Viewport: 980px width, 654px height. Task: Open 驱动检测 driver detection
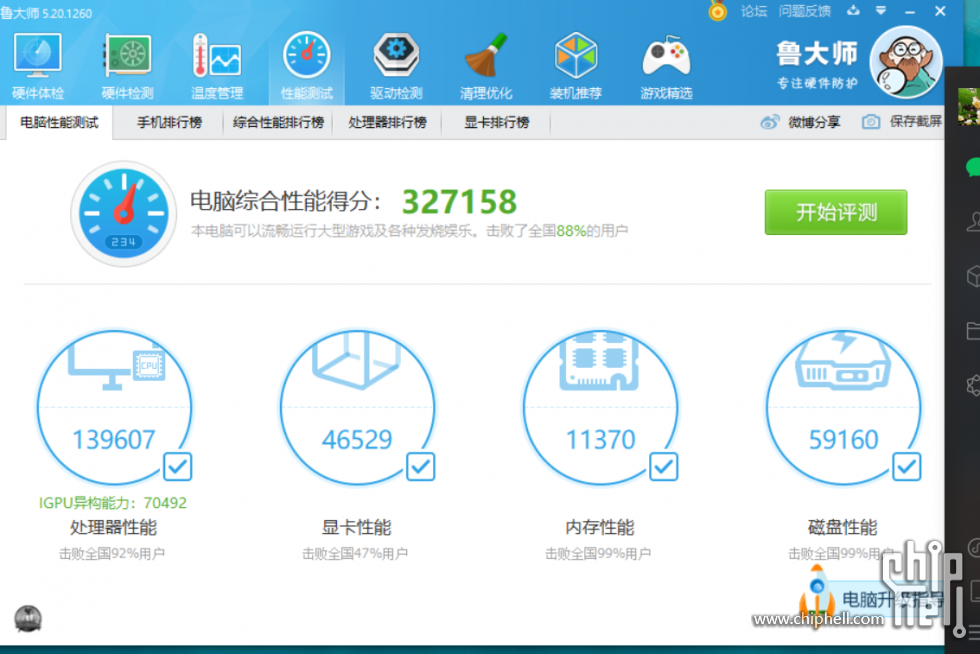coord(396,66)
